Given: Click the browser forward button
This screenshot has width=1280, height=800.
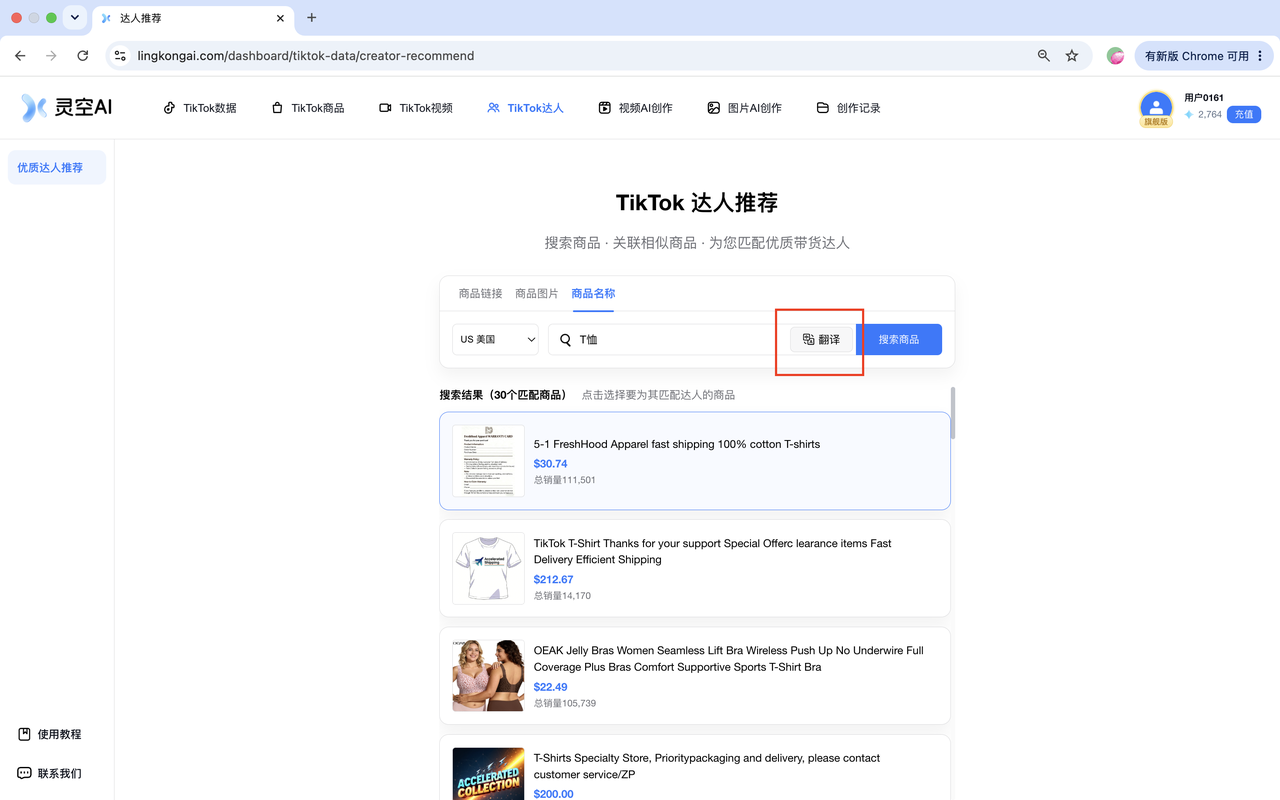Looking at the screenshot, I should 51,56.
